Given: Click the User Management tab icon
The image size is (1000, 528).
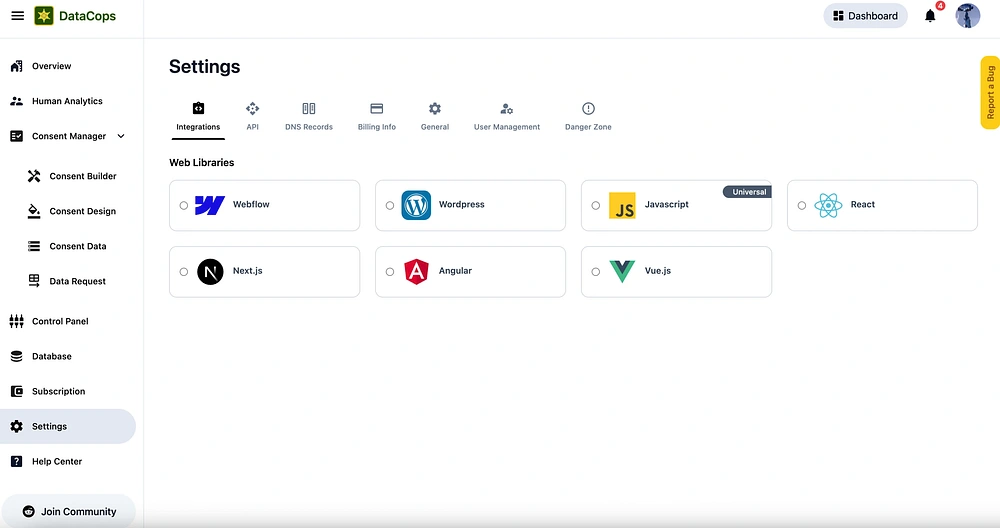Looking at the screenshot, I should [x=506, y=109].
